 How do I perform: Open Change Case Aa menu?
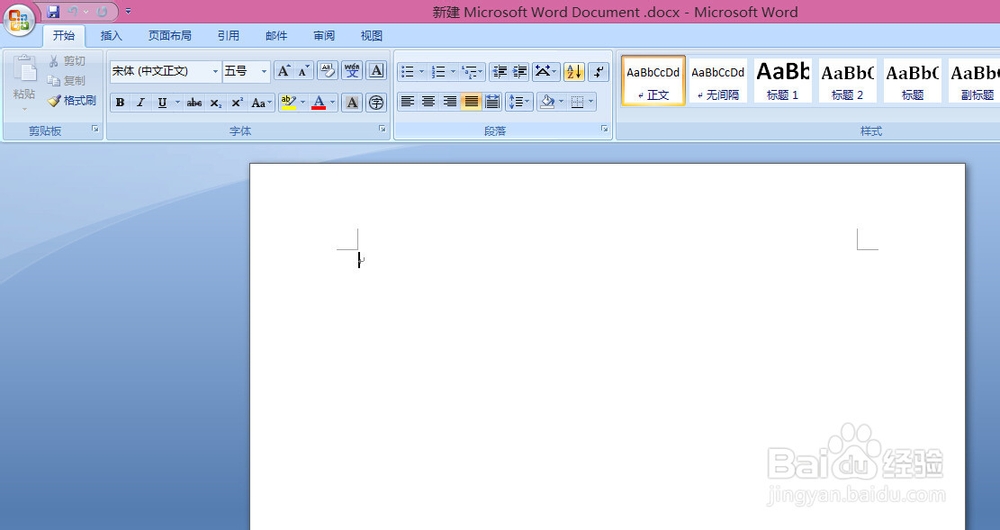pyautogui.click(x=261, y=102)
